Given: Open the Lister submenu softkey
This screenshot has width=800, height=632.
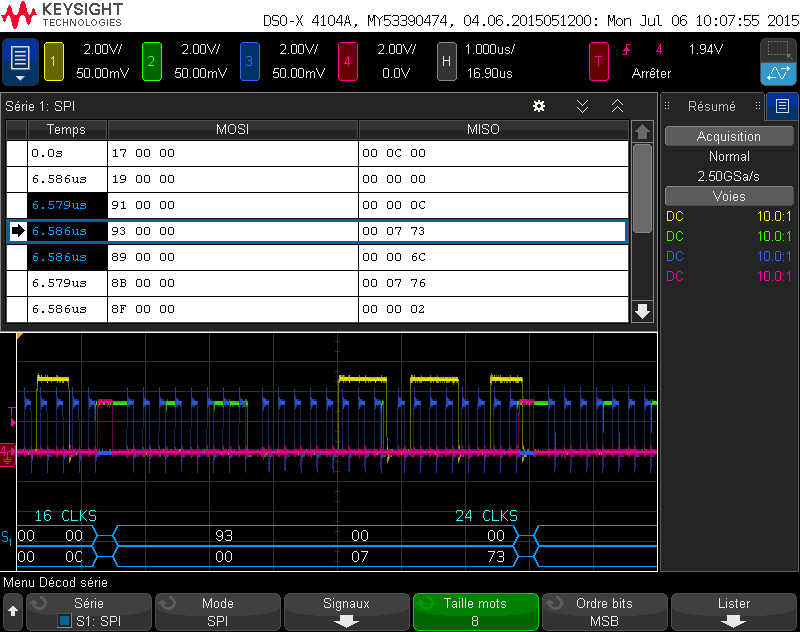Looking at the screenshot, I should coord(733,611).
